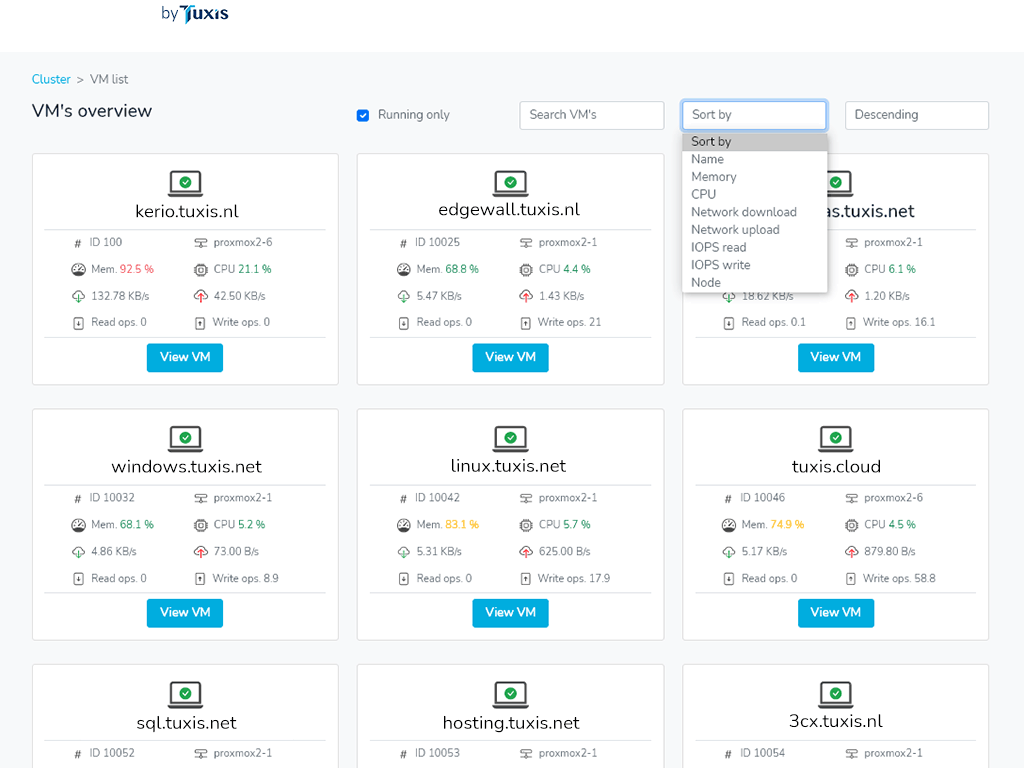This screenshot has height=768, width=1024.
Task: Click the CPU chip icon beside CPU 4.4 %
Action: coord(526,269)
